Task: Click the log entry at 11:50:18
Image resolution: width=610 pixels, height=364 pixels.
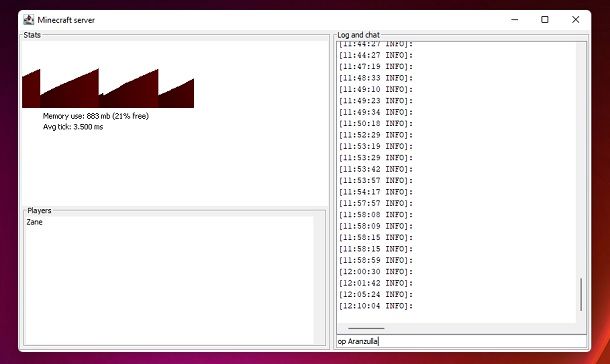Action: tap(376, 124)
